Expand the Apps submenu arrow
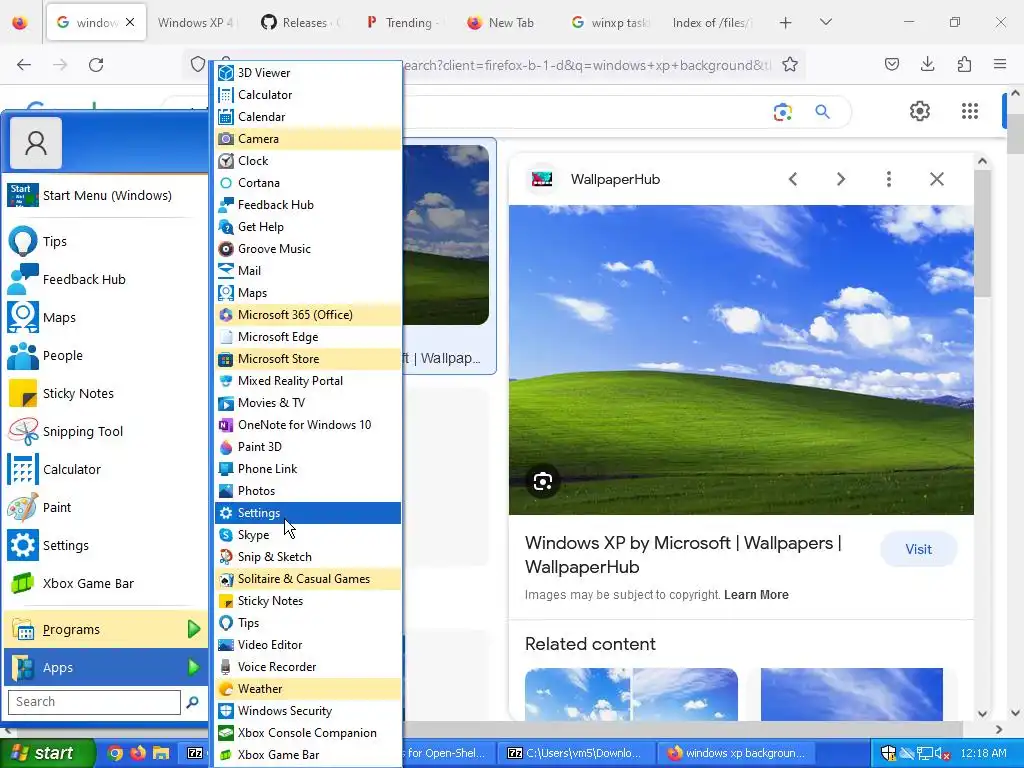This screenshot has height=768, width=1024. point(194,667)
